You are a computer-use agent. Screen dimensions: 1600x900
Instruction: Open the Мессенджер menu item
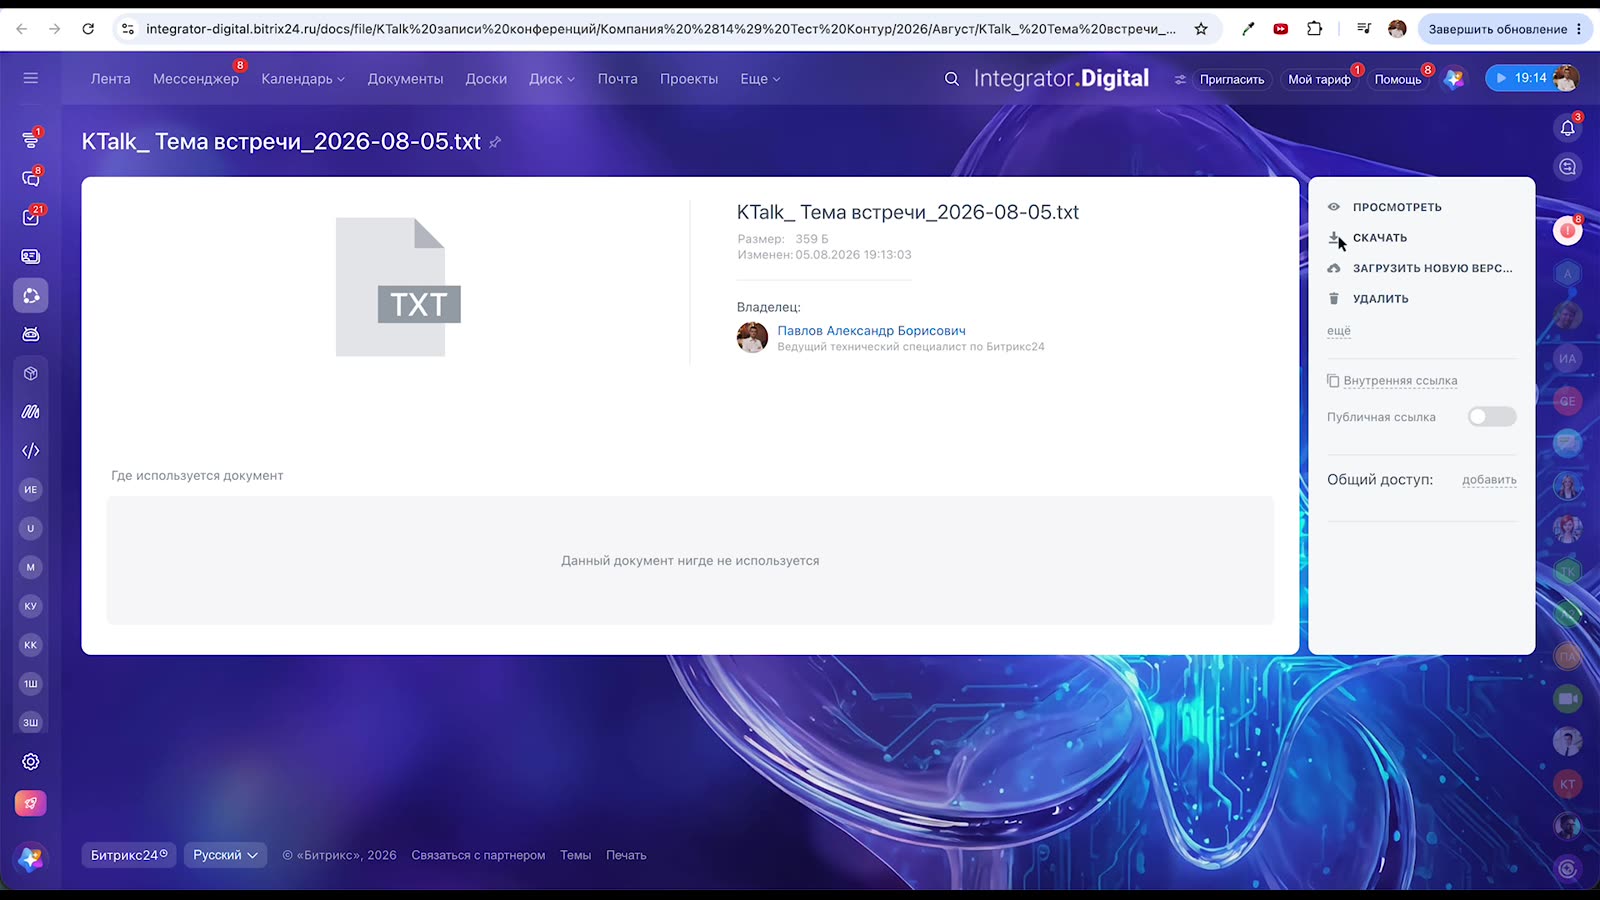coord(196,79)
